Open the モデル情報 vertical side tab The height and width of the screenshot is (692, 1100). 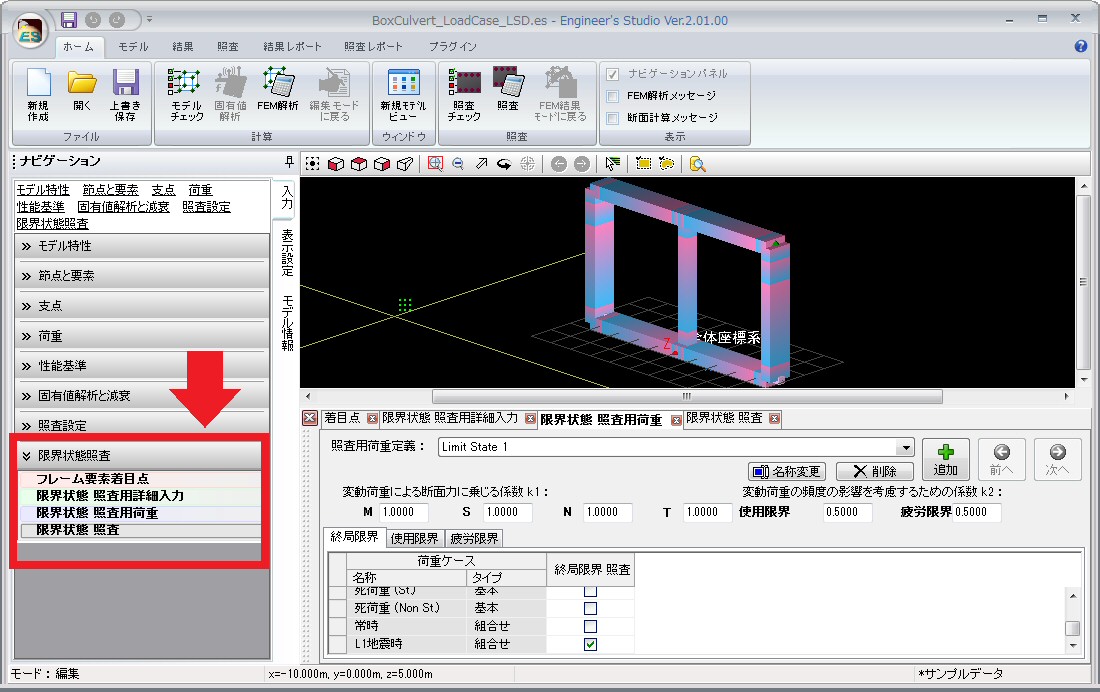pos(287,323)
